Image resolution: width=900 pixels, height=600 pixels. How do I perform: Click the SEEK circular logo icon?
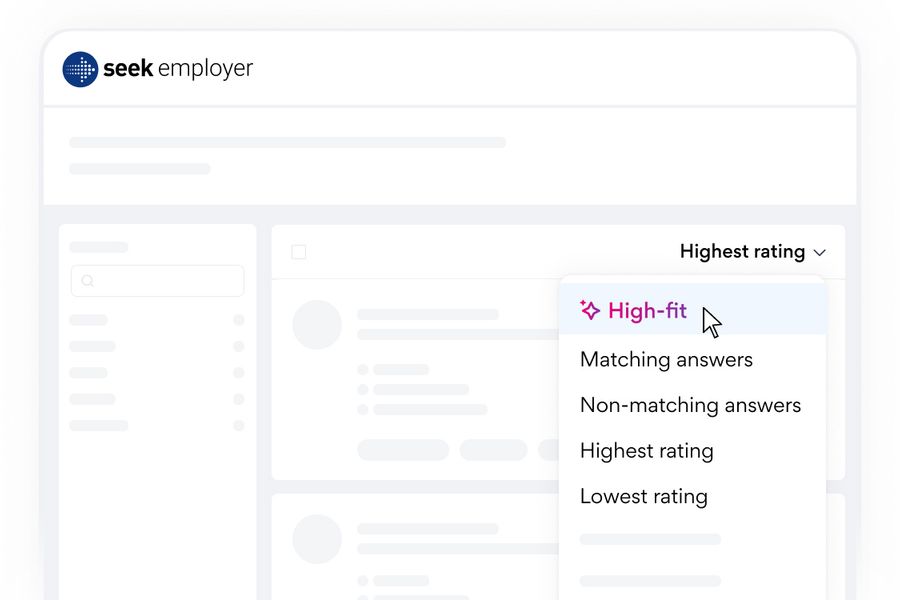(80, 69)
